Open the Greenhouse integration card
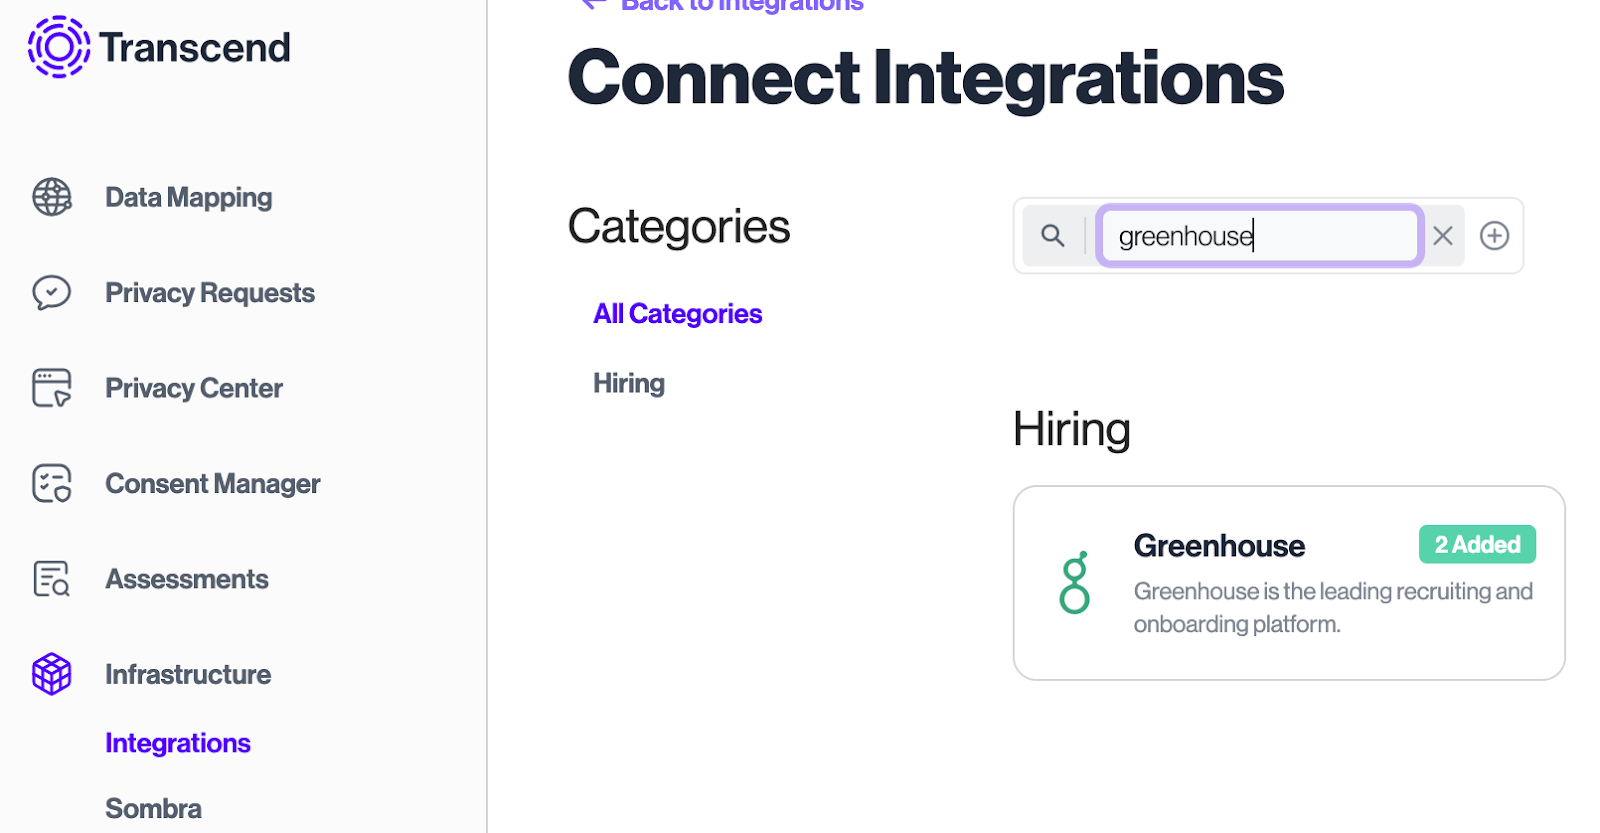This screenshot has height=833, width=1600. click(x=1289, y=583)
